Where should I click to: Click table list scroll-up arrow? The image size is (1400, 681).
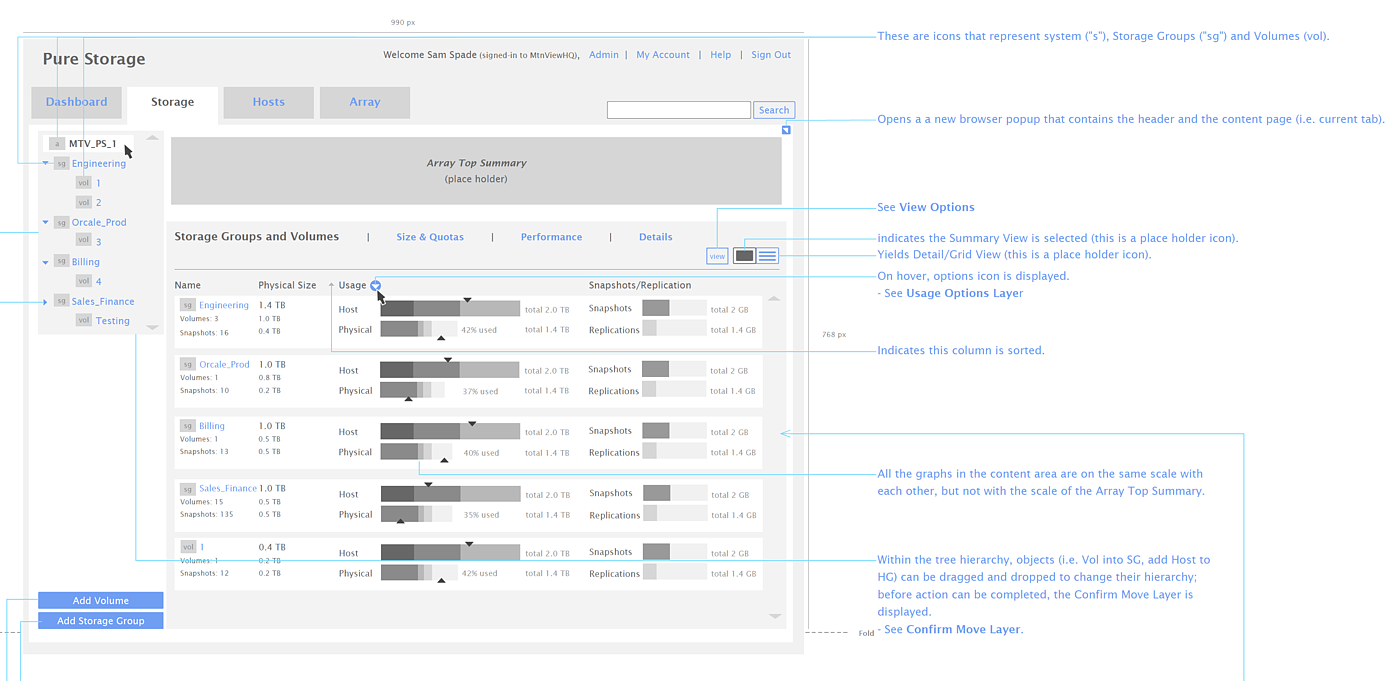click(774, 299)
